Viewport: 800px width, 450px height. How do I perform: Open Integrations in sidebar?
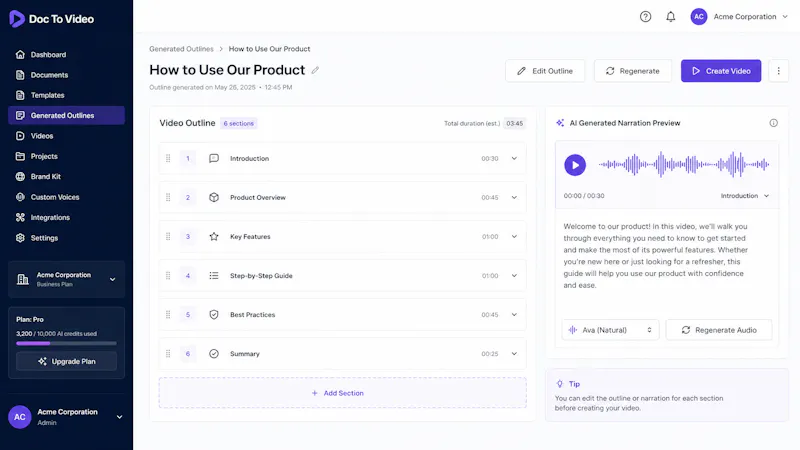click(66, 217)
